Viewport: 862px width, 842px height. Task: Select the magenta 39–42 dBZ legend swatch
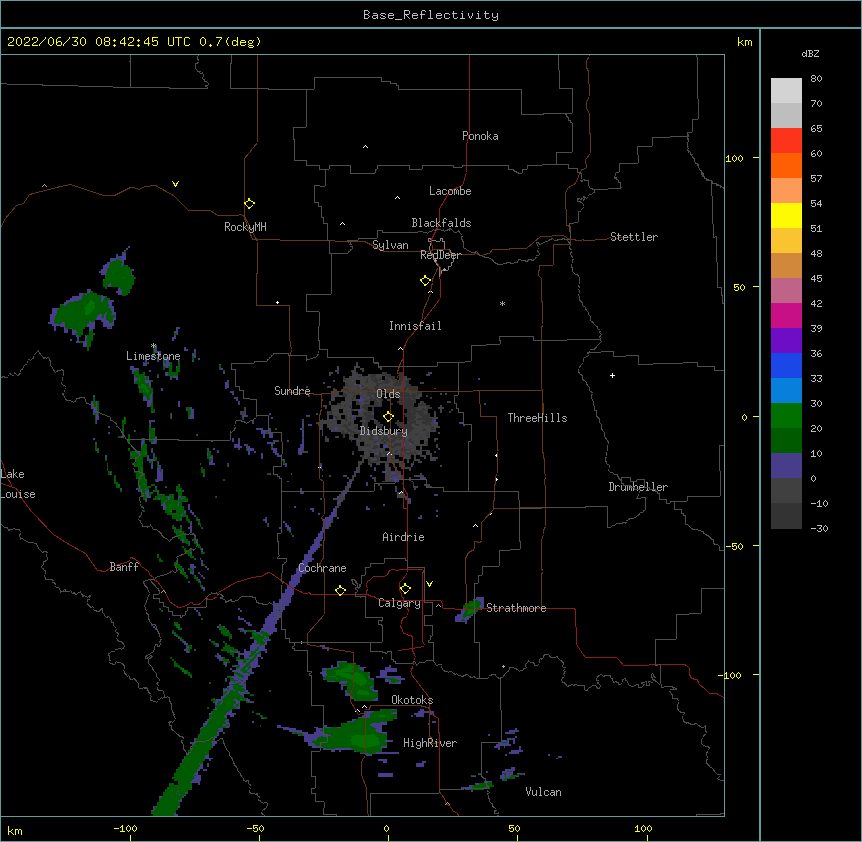point(786,315)
